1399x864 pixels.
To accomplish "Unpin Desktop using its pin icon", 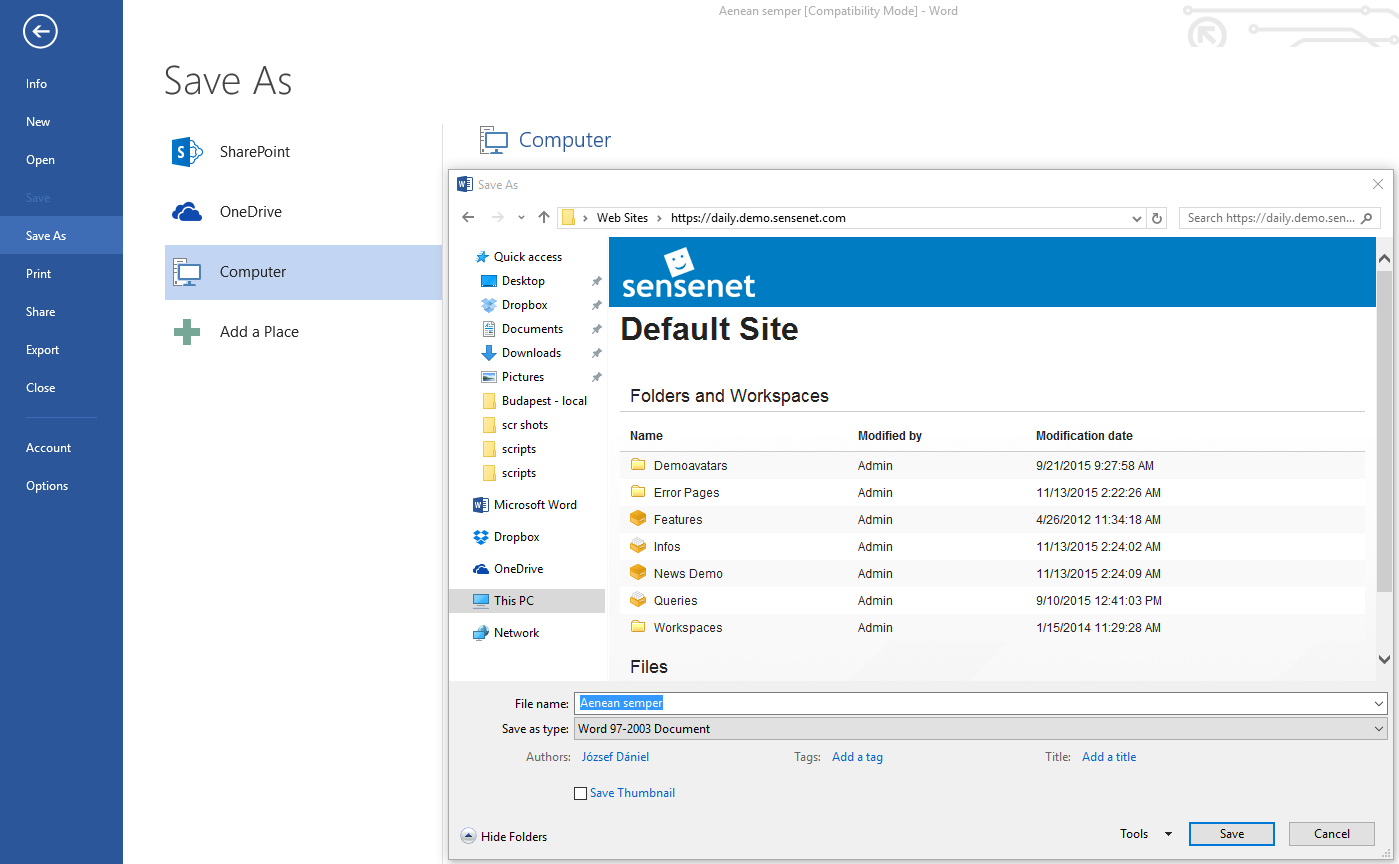I will click(x=596, y=281).
